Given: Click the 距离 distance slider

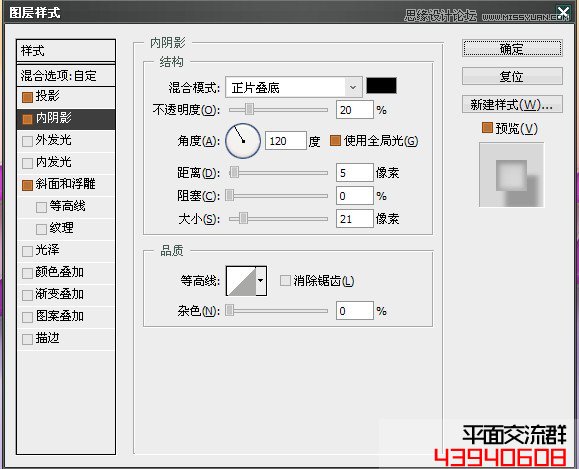Looking at the screenshot, I should pyautogui.click(x=278, y=172).
